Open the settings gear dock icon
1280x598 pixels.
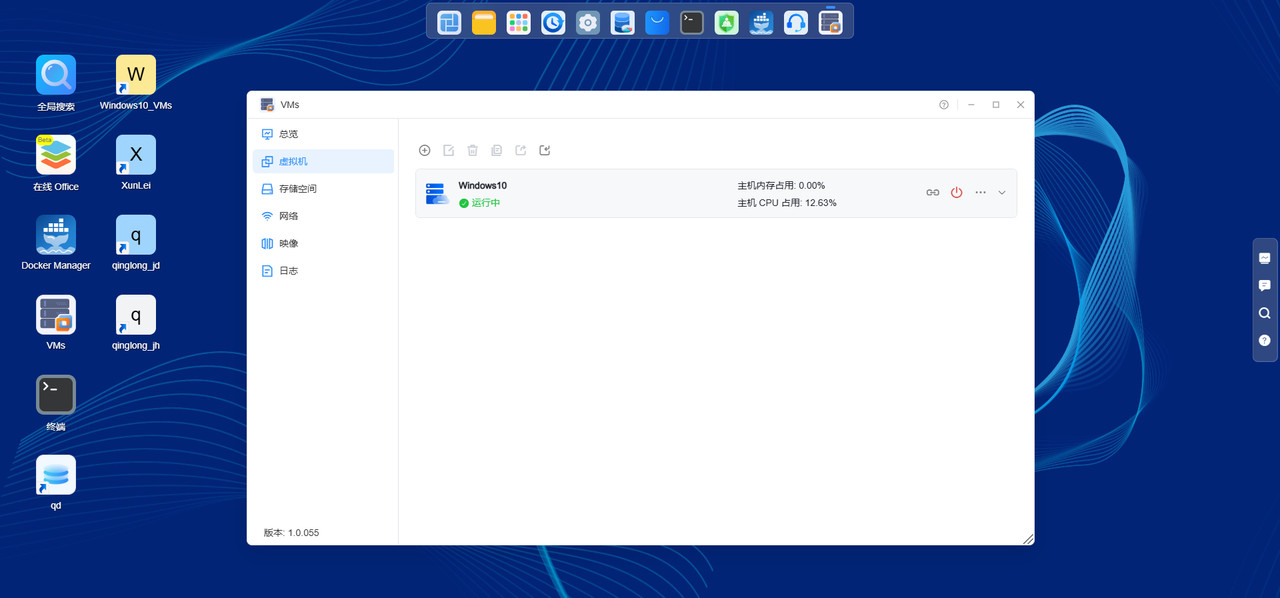click(588, 22)
